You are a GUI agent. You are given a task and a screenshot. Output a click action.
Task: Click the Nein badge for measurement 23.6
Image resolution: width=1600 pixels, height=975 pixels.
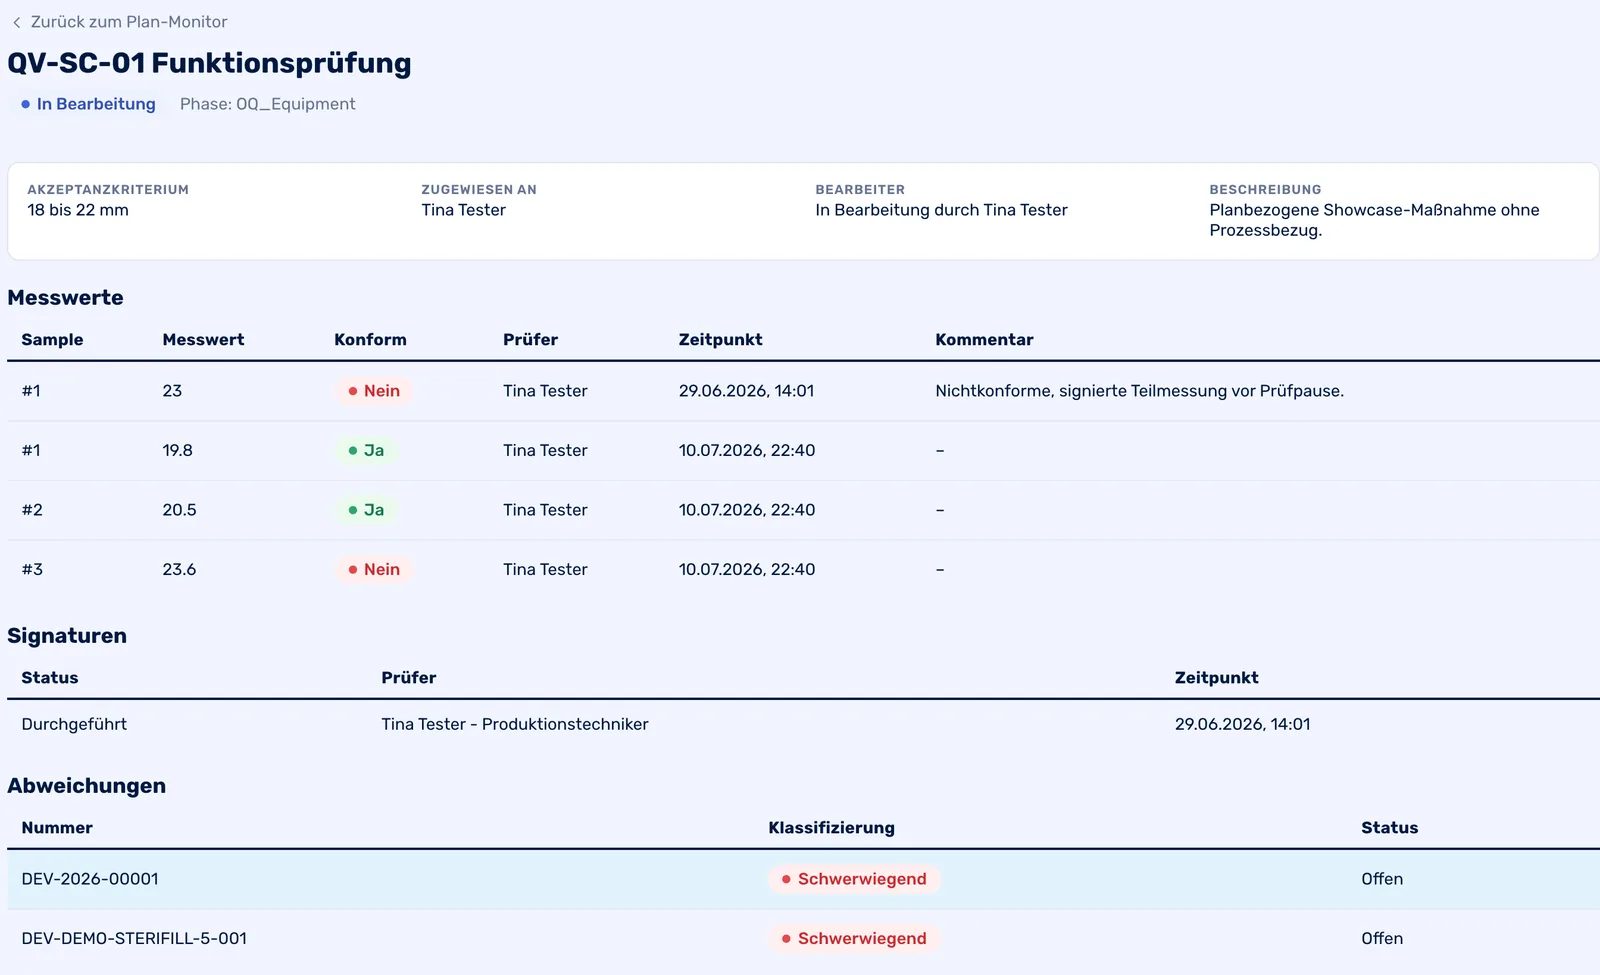click(374, 570)
